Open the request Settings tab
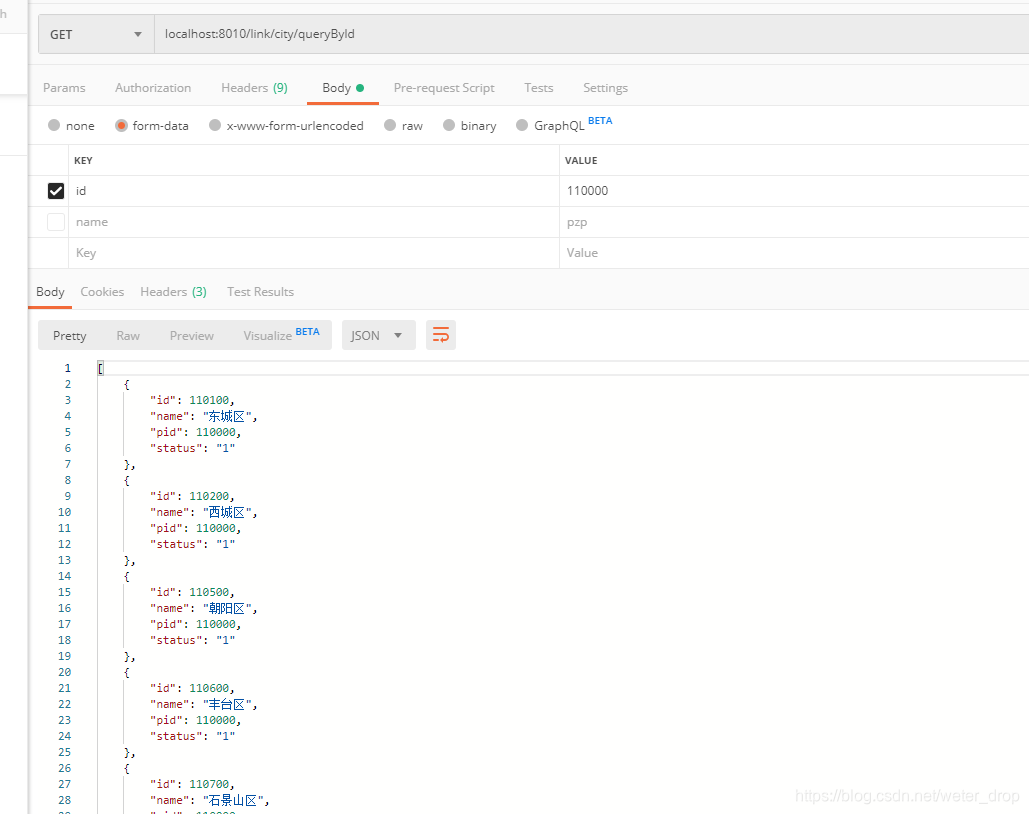This screenshot has height=814, width=1029. point(605,87)
